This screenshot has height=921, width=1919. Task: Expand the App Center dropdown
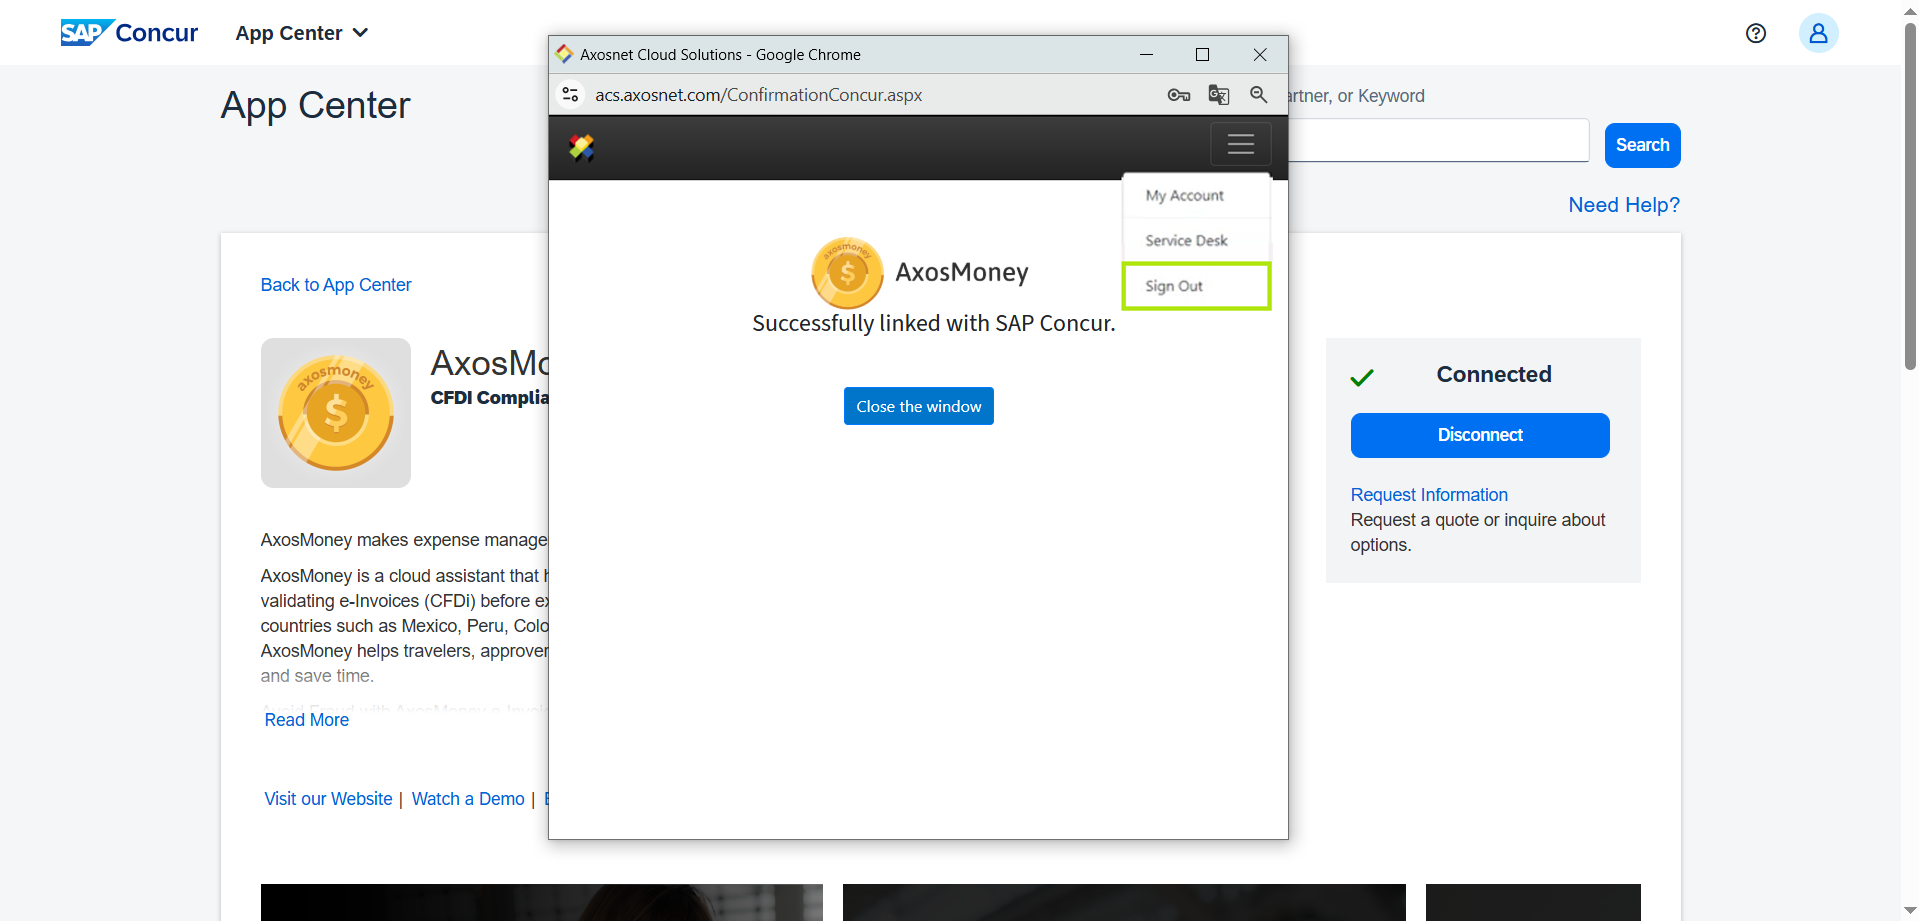point(302,33)
